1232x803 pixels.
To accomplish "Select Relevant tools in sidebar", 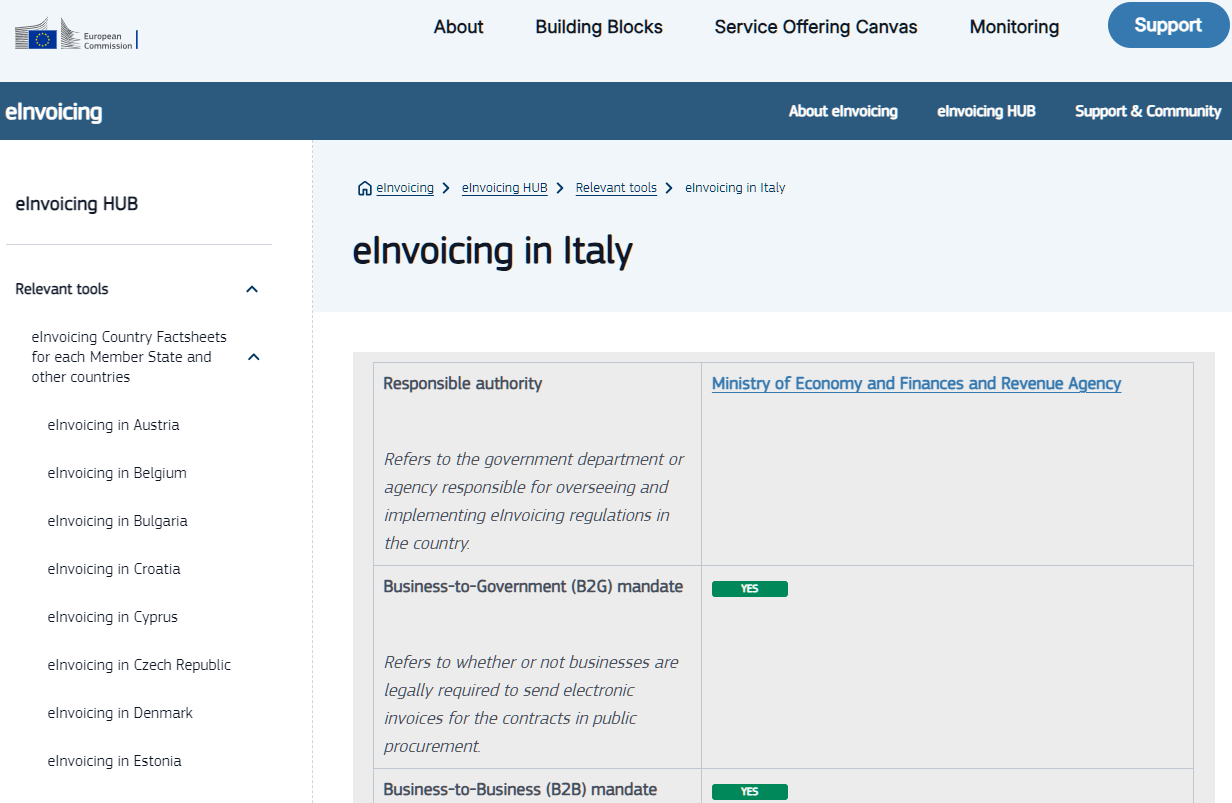I will (x=62, y=289).
